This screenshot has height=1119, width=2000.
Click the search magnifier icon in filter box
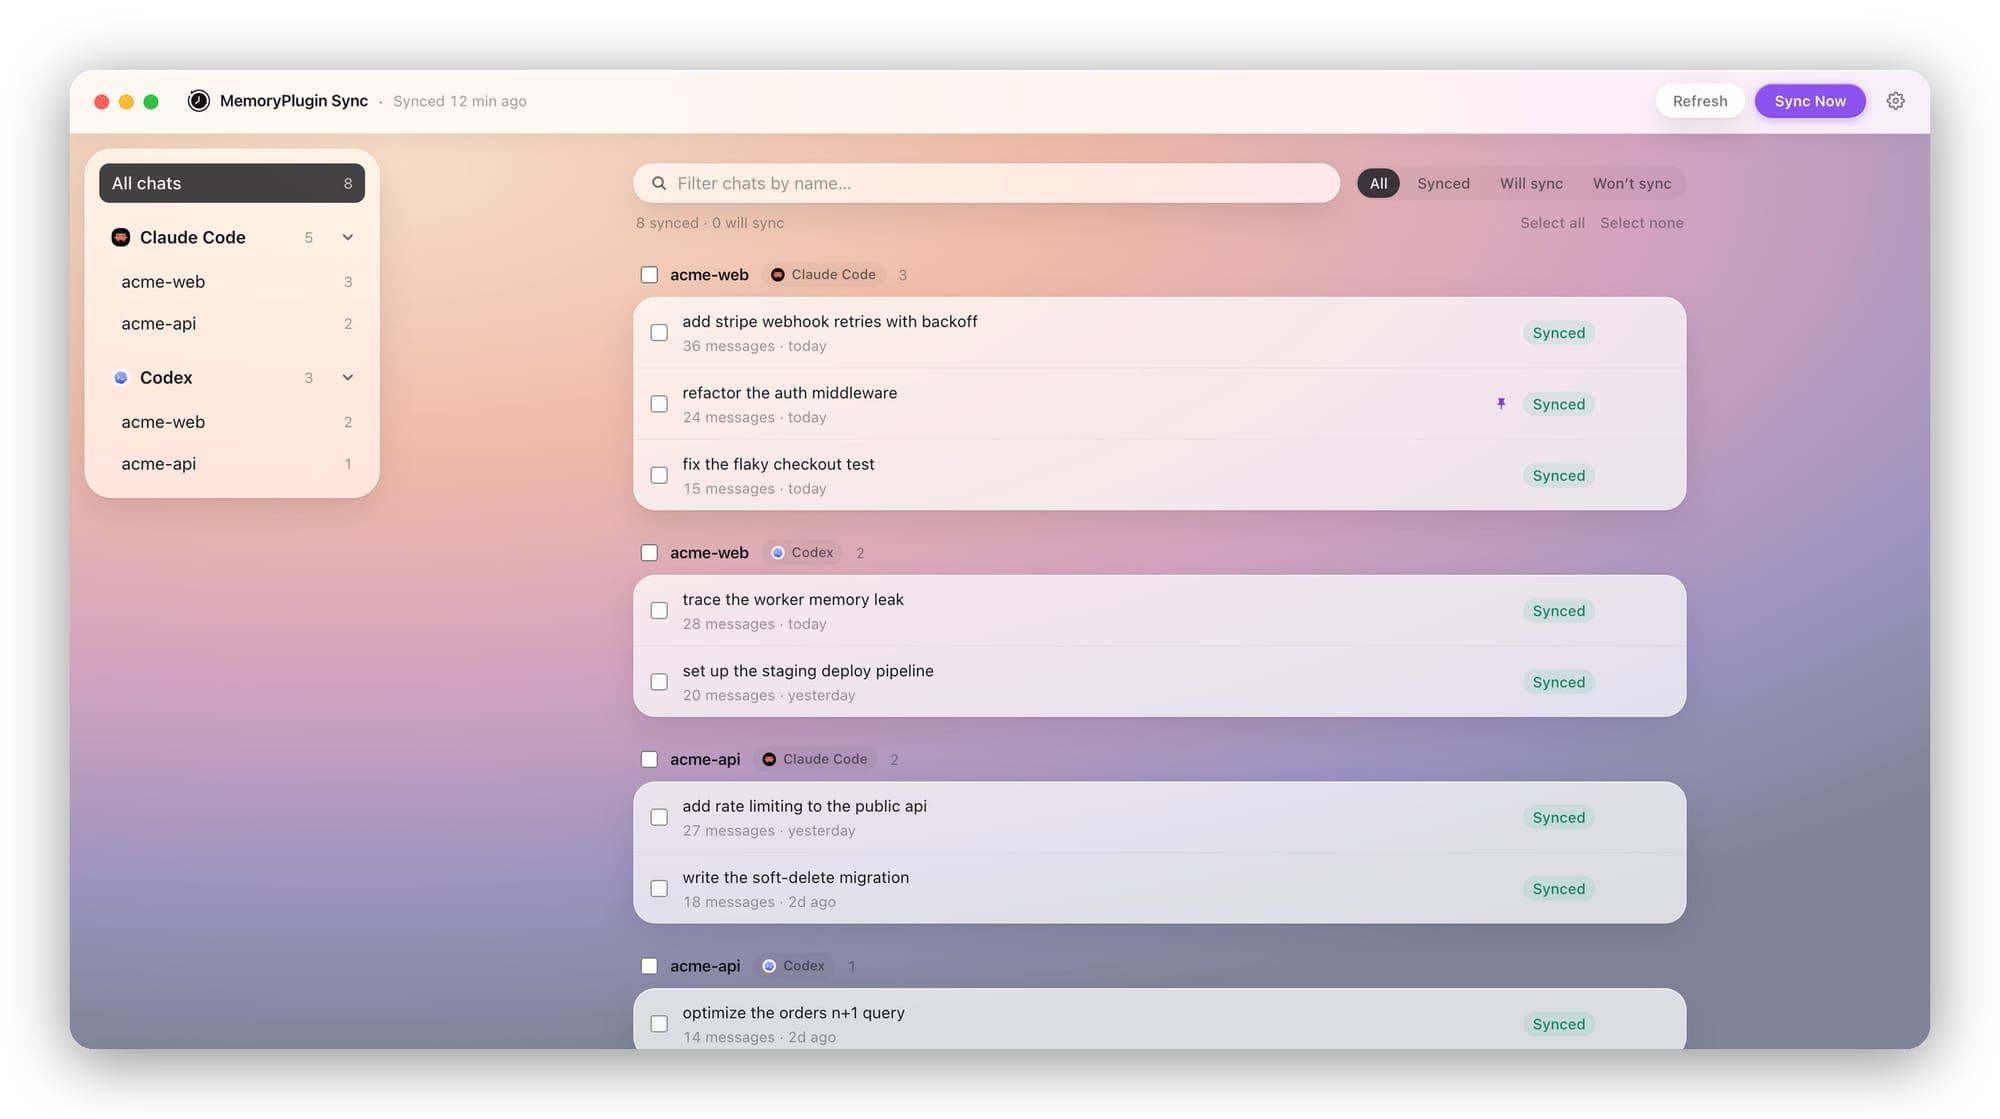point(659,183)
